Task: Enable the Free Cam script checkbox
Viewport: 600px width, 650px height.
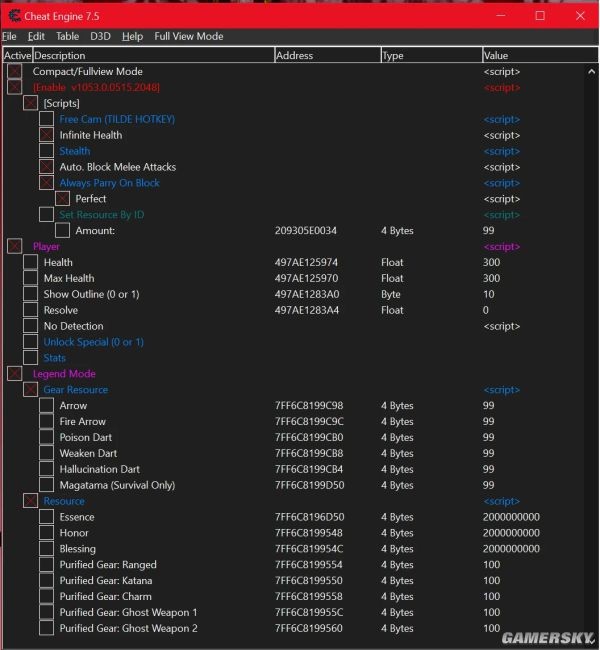Action: (x=46, y=119)
